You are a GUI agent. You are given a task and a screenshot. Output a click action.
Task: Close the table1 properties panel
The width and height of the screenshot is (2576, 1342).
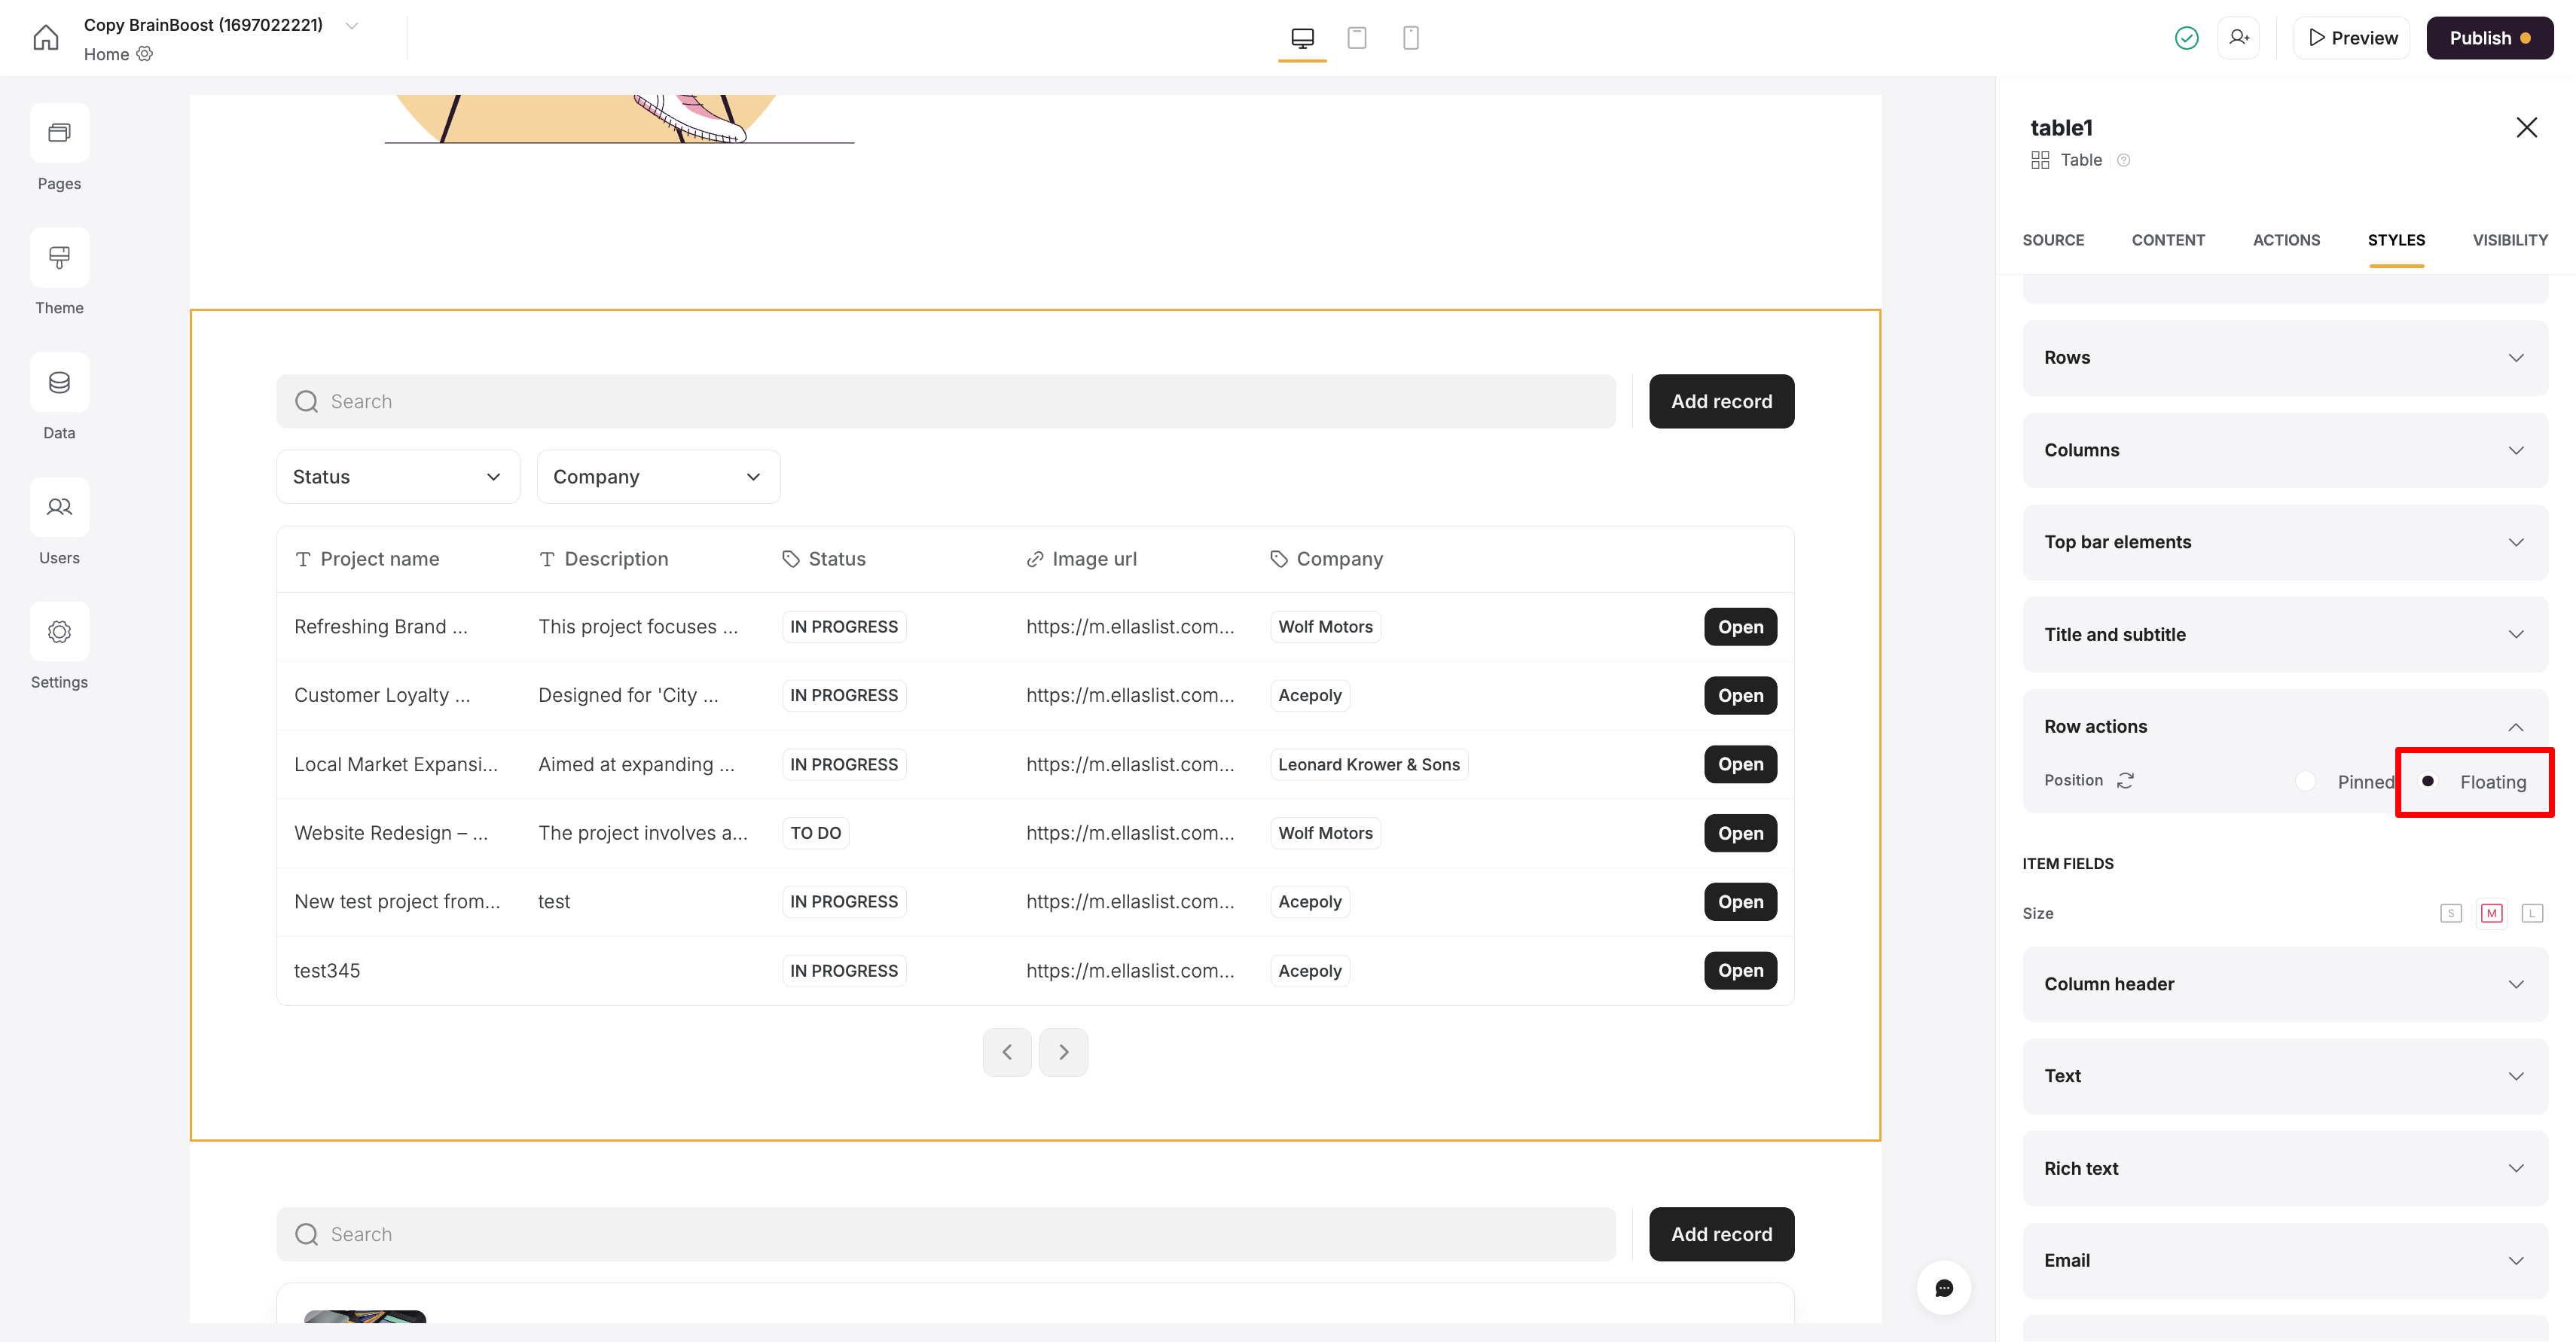tap(2527, 127)
